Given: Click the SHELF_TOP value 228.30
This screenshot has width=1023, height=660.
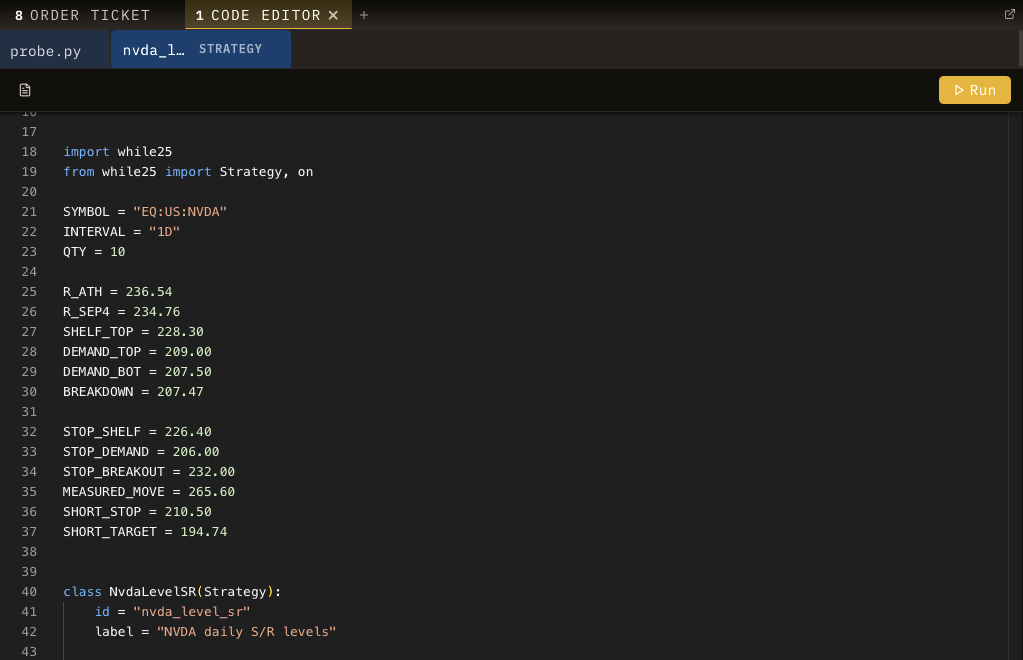Looking at the screenshot, I should click(x=180, y=331).
